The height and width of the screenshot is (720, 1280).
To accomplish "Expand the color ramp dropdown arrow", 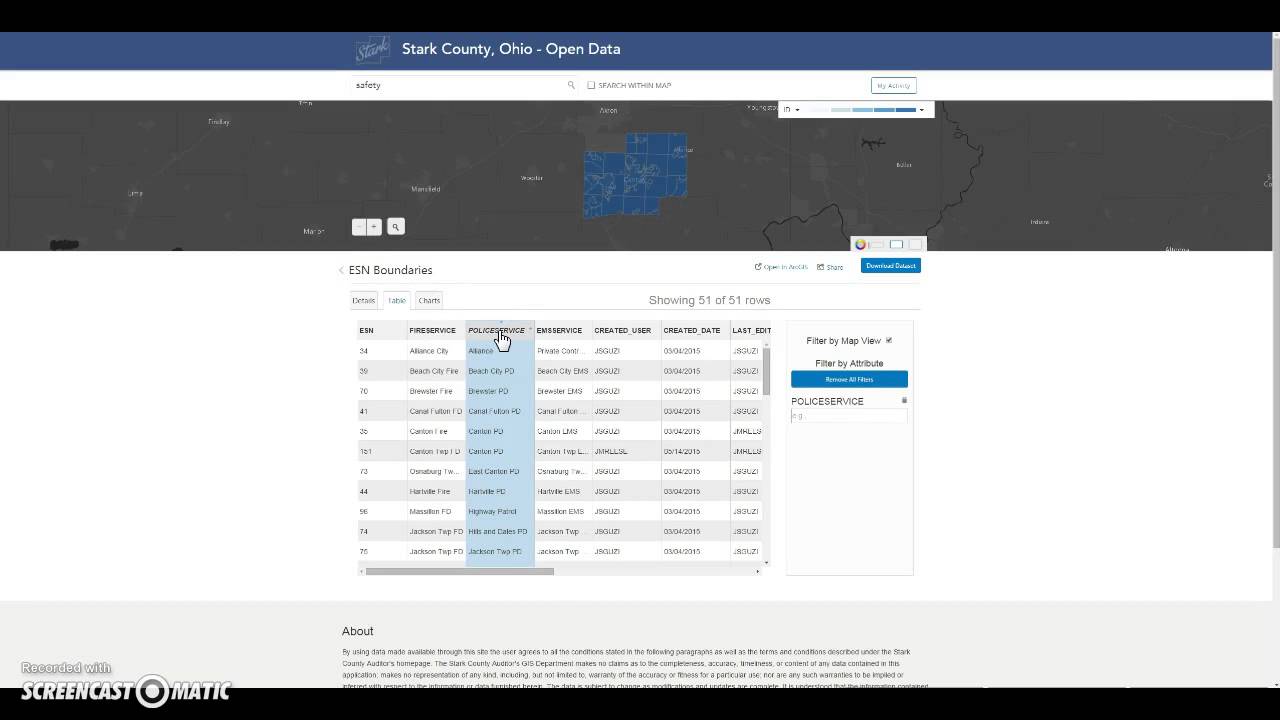I will pos(922,109).
